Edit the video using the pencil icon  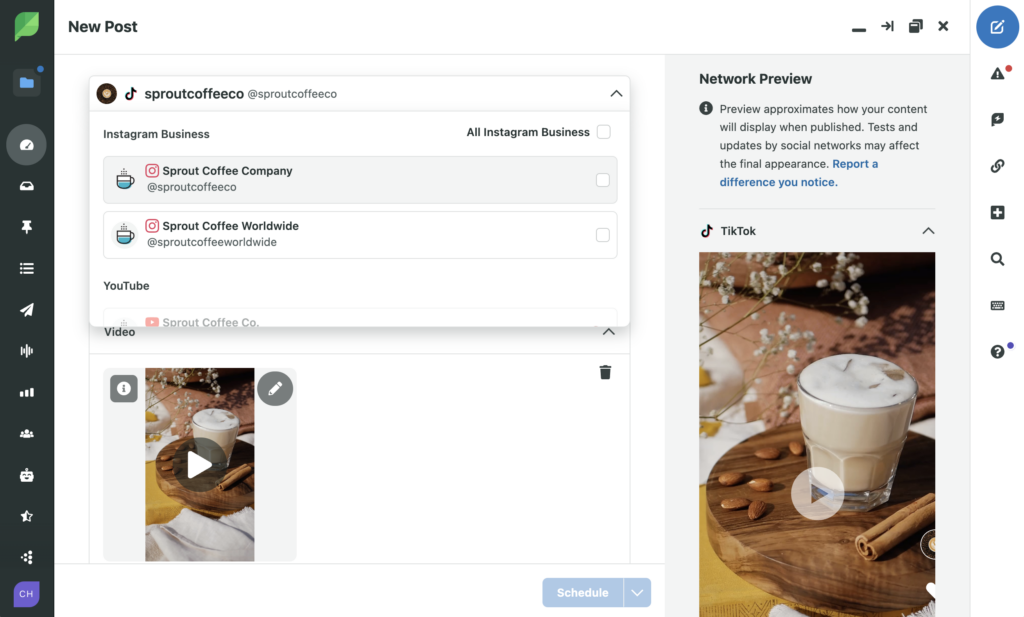point(275,387)
